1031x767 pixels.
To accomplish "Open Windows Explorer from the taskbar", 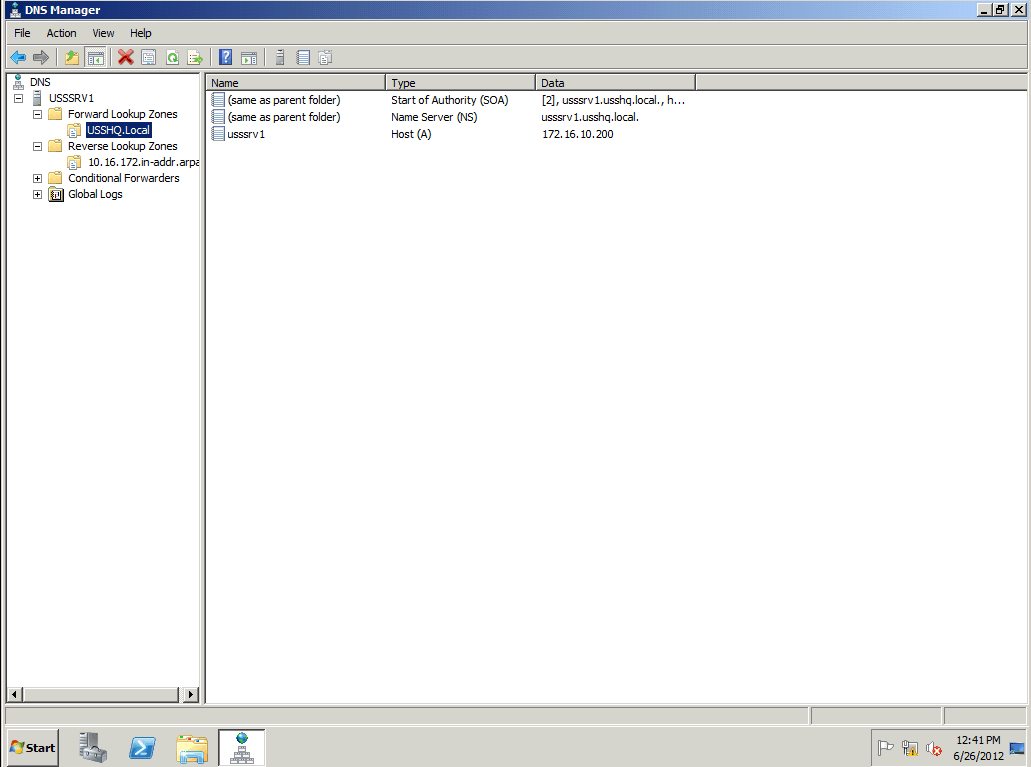I will click(x=192, y=747).
